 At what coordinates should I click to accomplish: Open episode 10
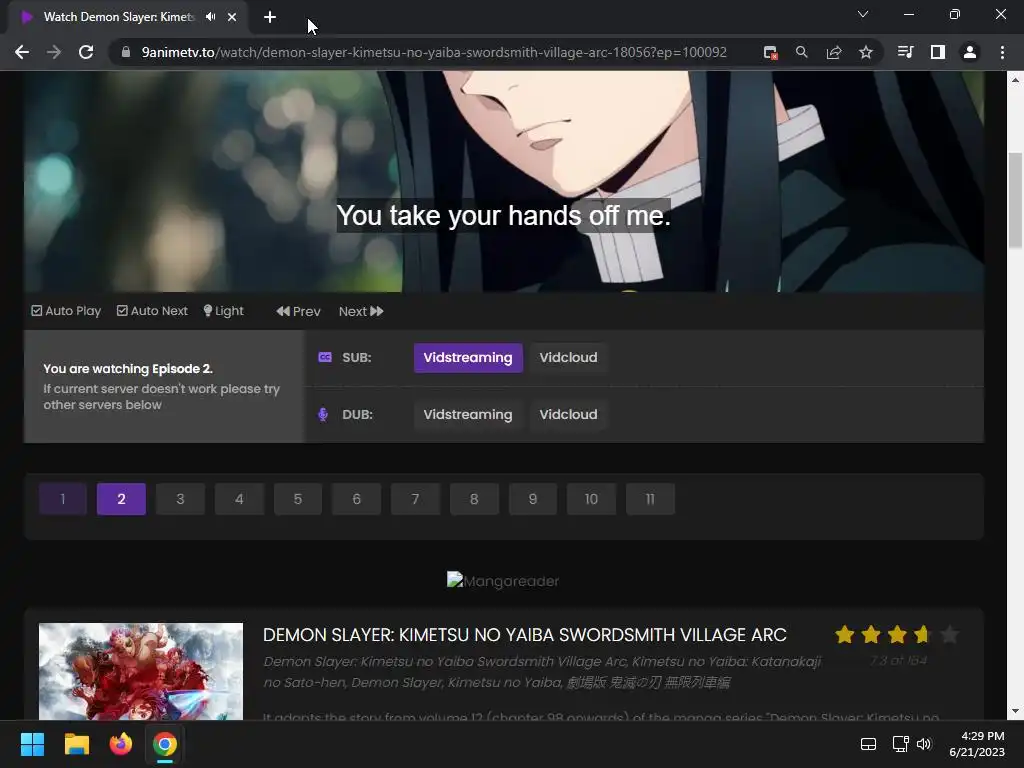[x=592, y=499]
